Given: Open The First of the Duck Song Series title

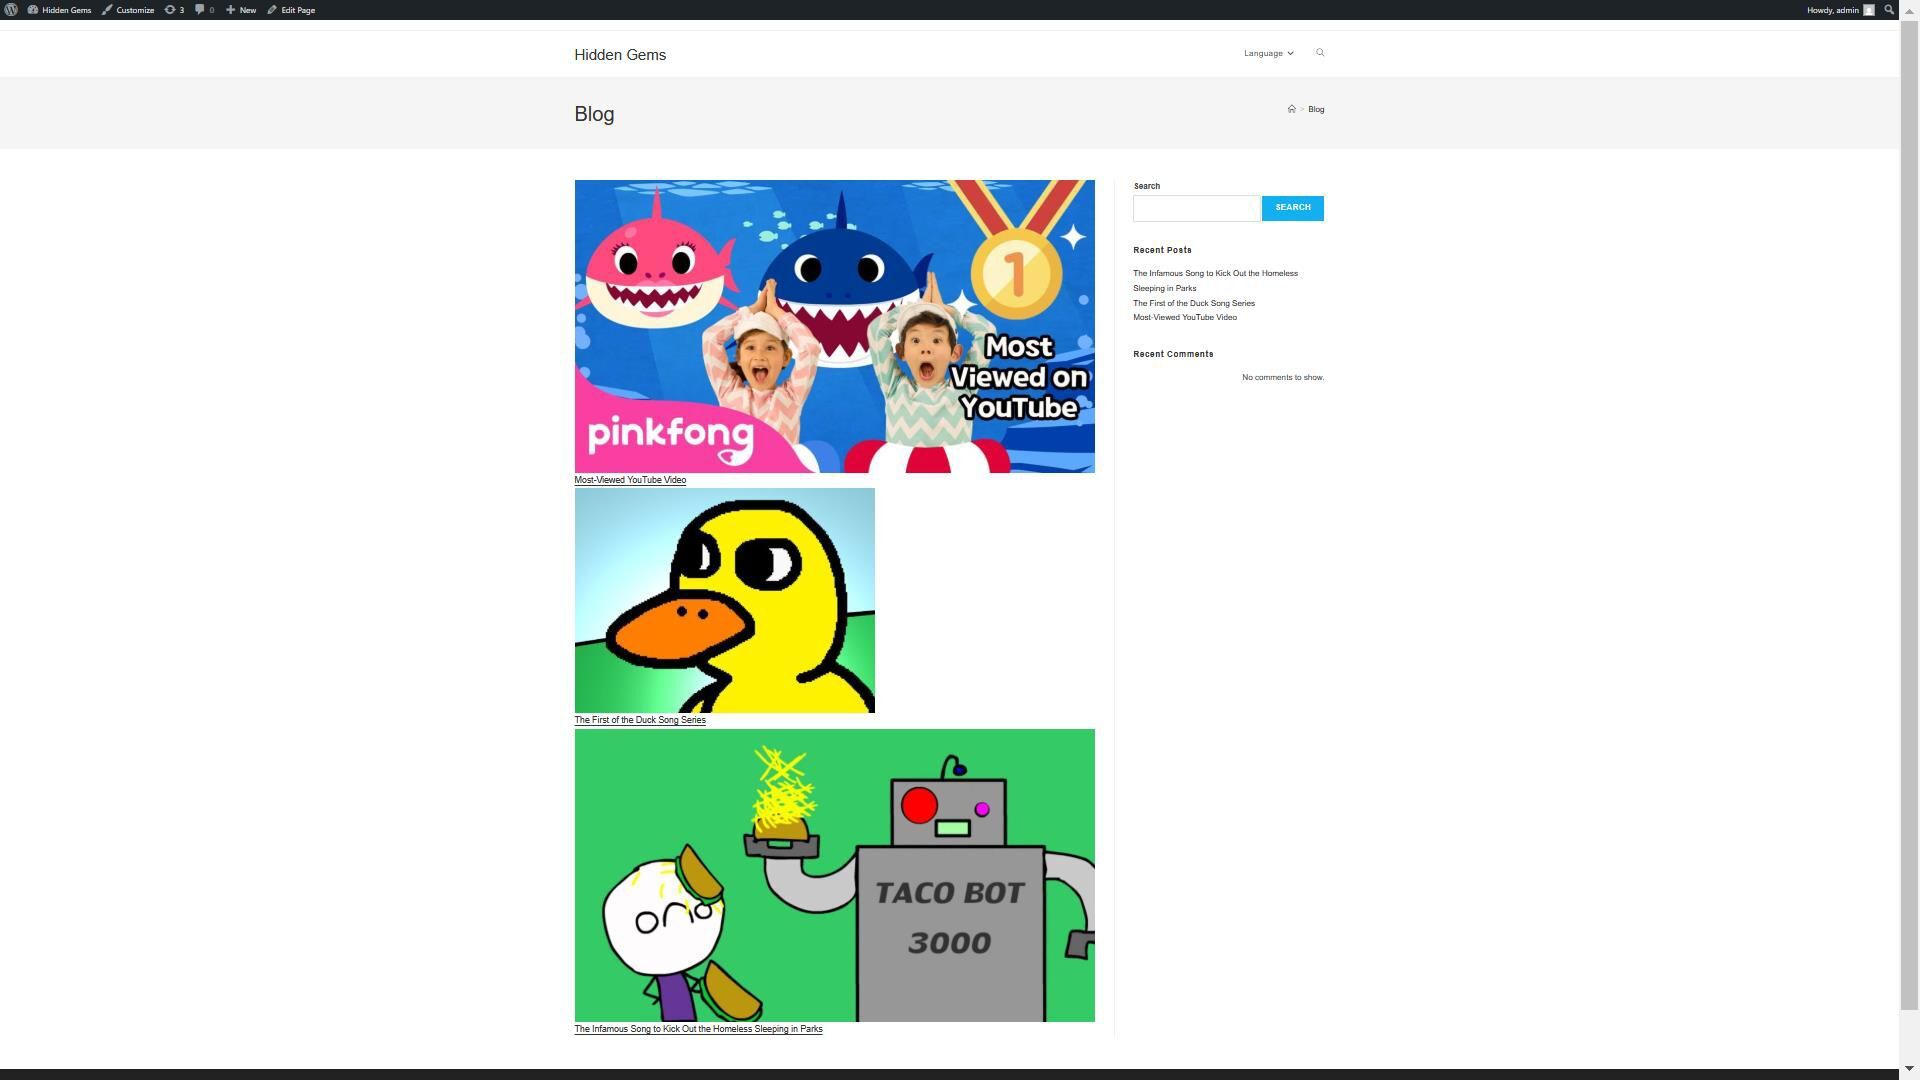Looking at the screenshot, I should [640, 720].
